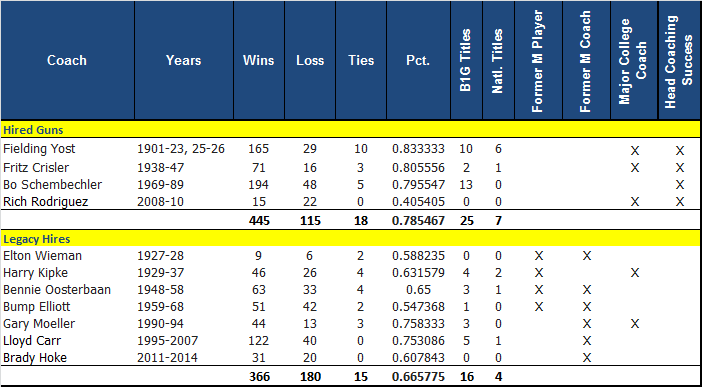Screen dimensions: 702x387
Task: Click Bo Schembechler's Head Coaching Success X
Action: 680,185
